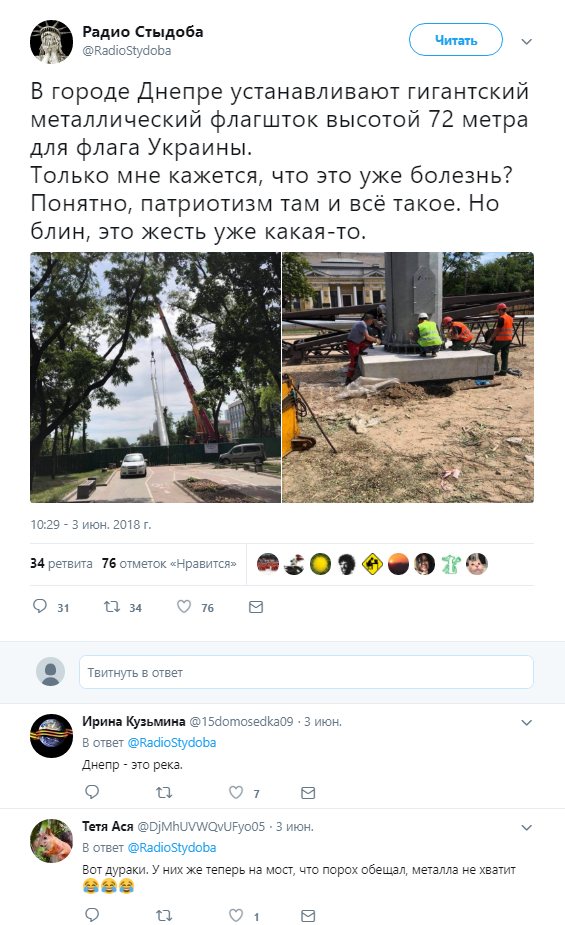Open options chevron on Ирина Кузьмина's reply
This screenshot has height=925, width=565.
(527, 723)
